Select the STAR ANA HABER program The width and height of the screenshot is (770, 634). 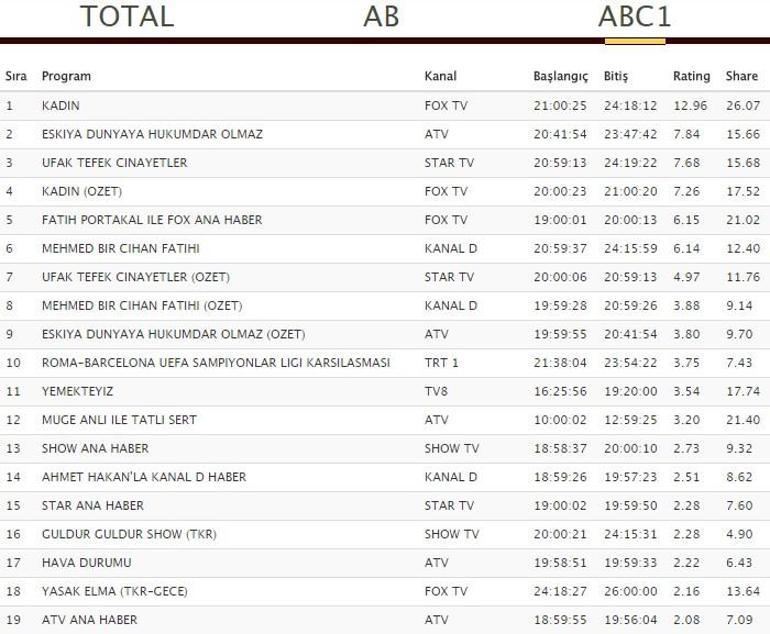pos(93,505)
